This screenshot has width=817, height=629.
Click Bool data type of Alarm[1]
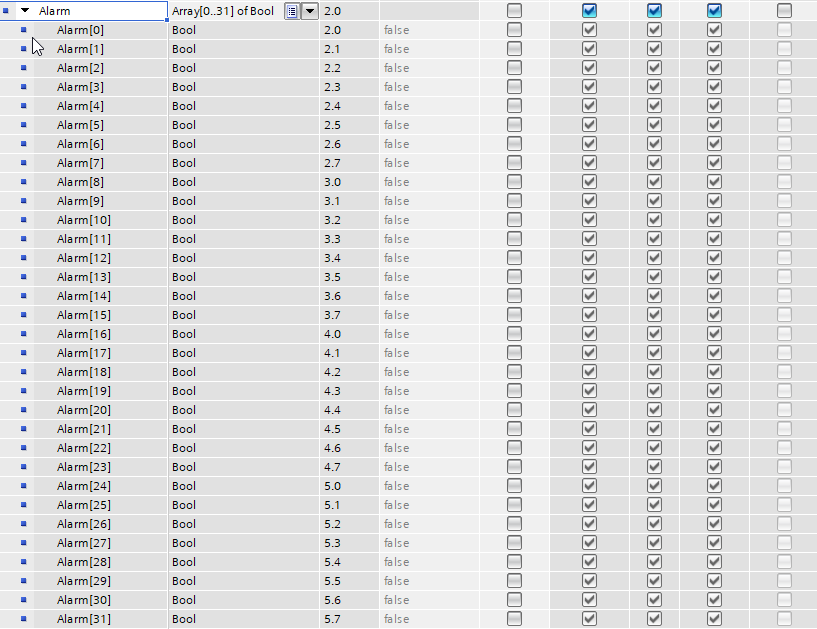point(184,49)
